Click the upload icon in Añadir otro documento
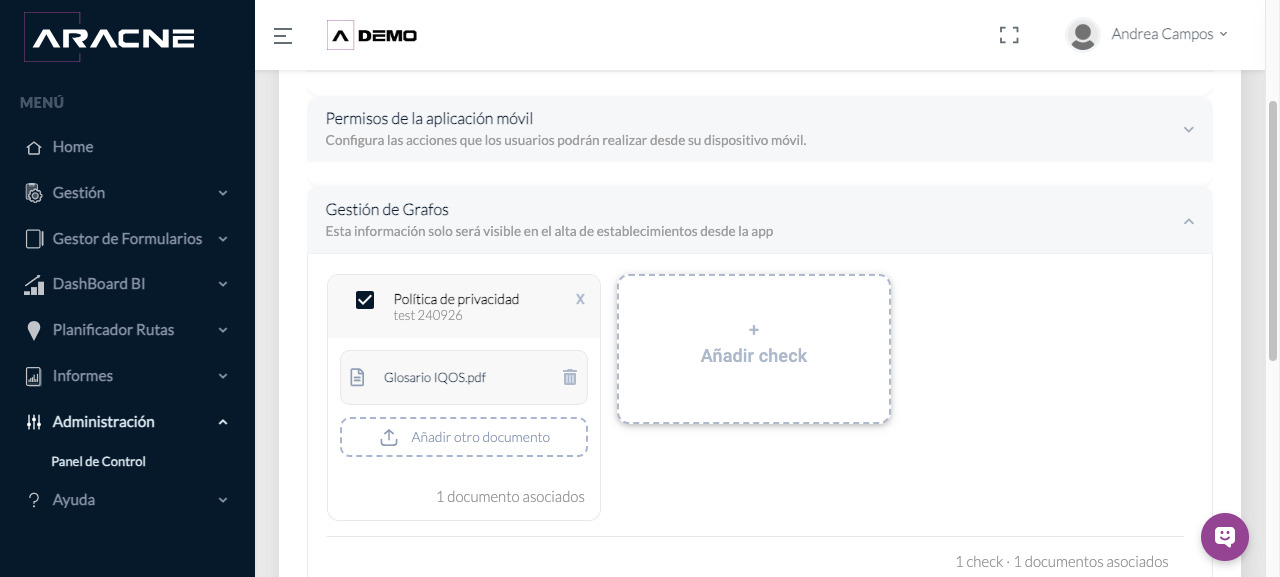This screenshot has height=577, width=1280. [389, 438]
